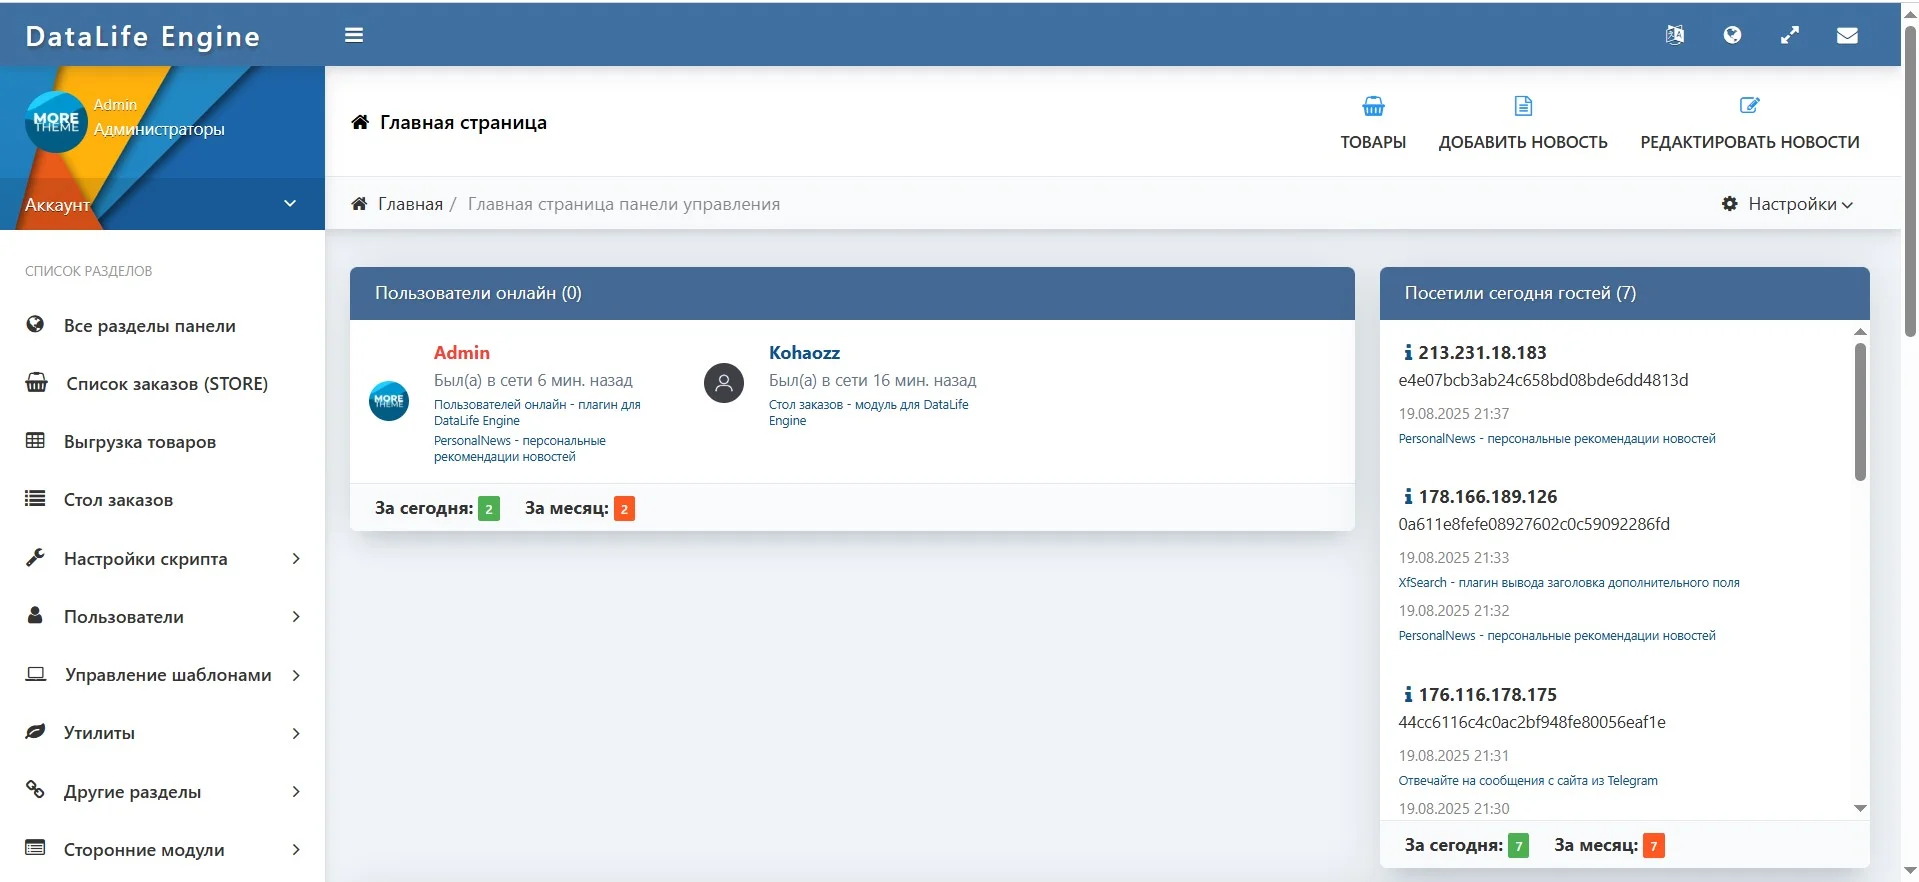
Task: Open the language translate icon in header
Action: pyautogui.click(x=1675, y=35)
